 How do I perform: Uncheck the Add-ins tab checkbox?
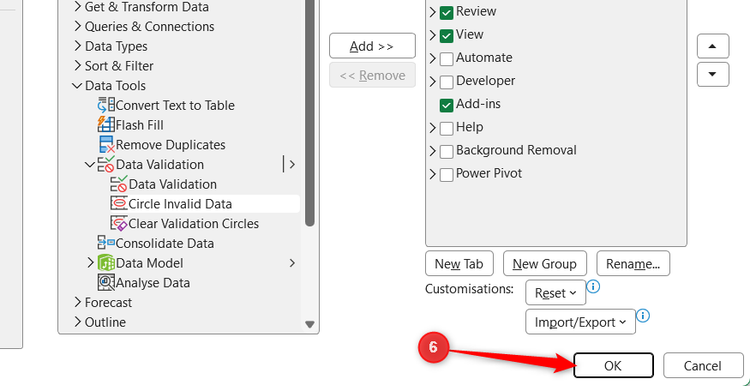click(446, 105)
